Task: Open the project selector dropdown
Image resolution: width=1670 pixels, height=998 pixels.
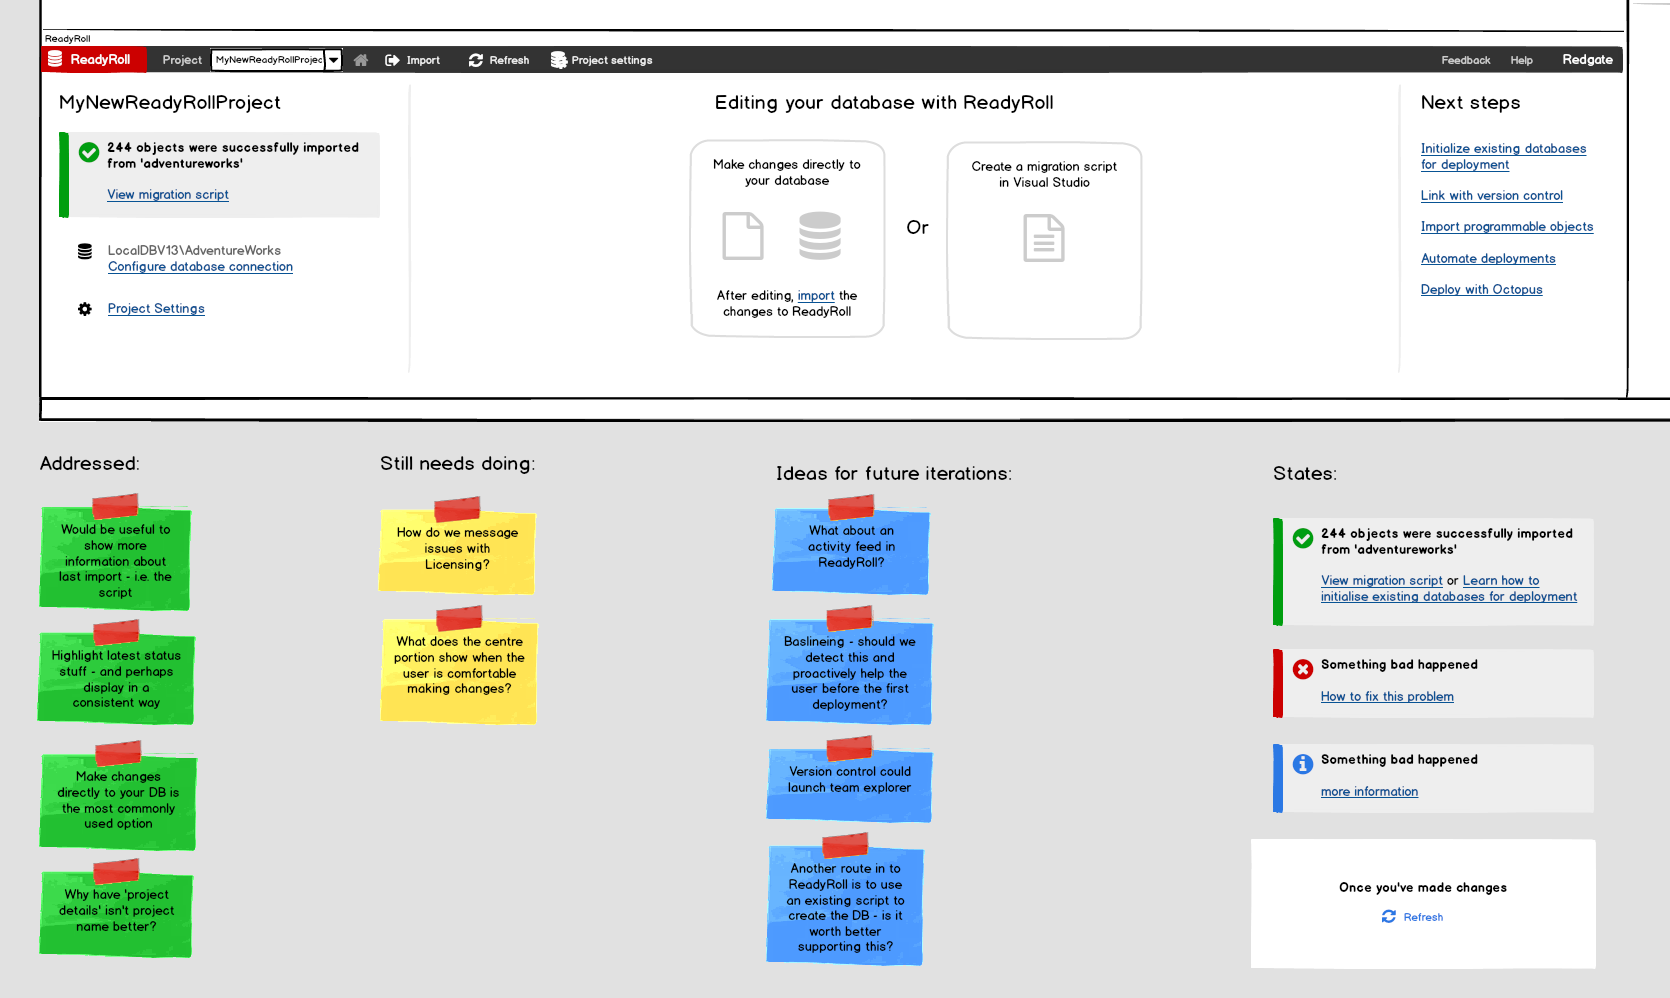Action: pyautogui.click(x=333, y=59)
